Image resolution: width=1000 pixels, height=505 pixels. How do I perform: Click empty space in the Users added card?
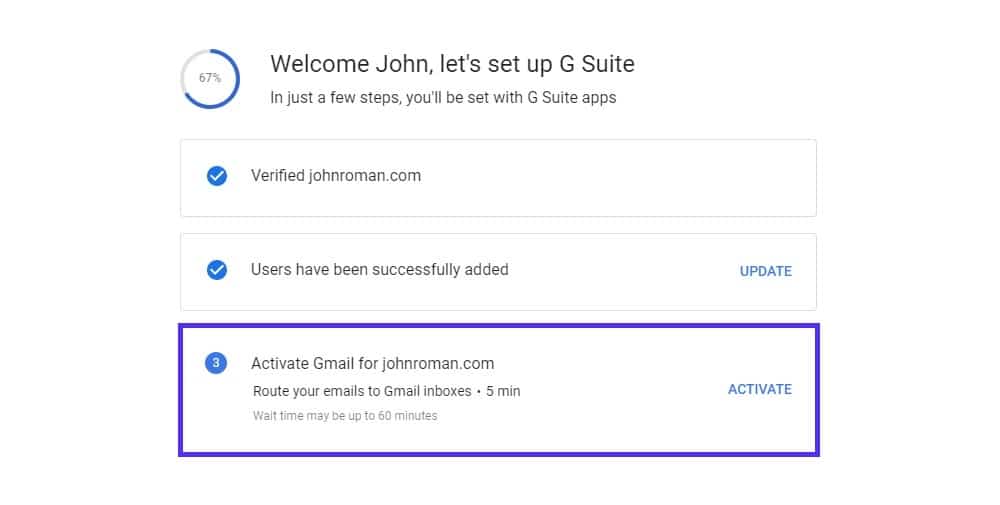click(620, 271)
